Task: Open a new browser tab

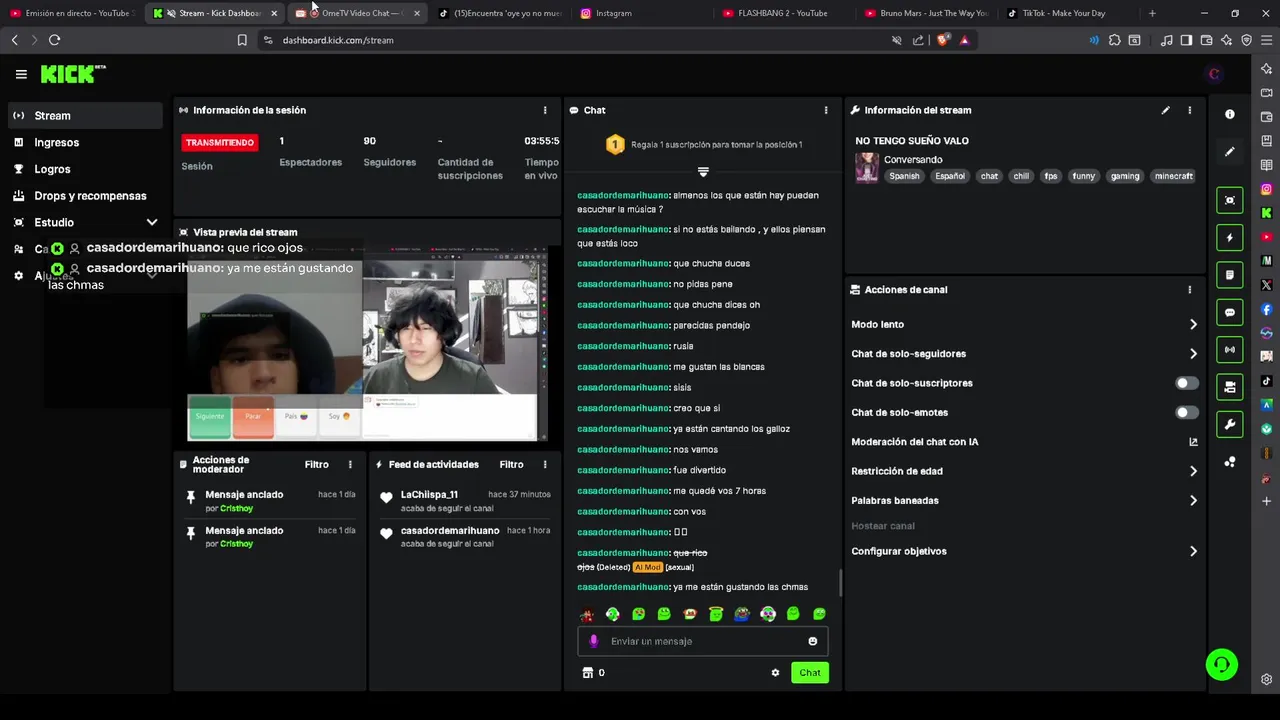Action: point(1152,13)
